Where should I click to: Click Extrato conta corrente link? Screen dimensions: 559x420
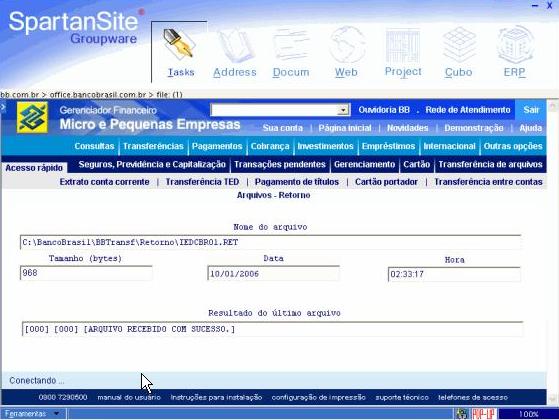pyautogui.click(x=104, y=182)
